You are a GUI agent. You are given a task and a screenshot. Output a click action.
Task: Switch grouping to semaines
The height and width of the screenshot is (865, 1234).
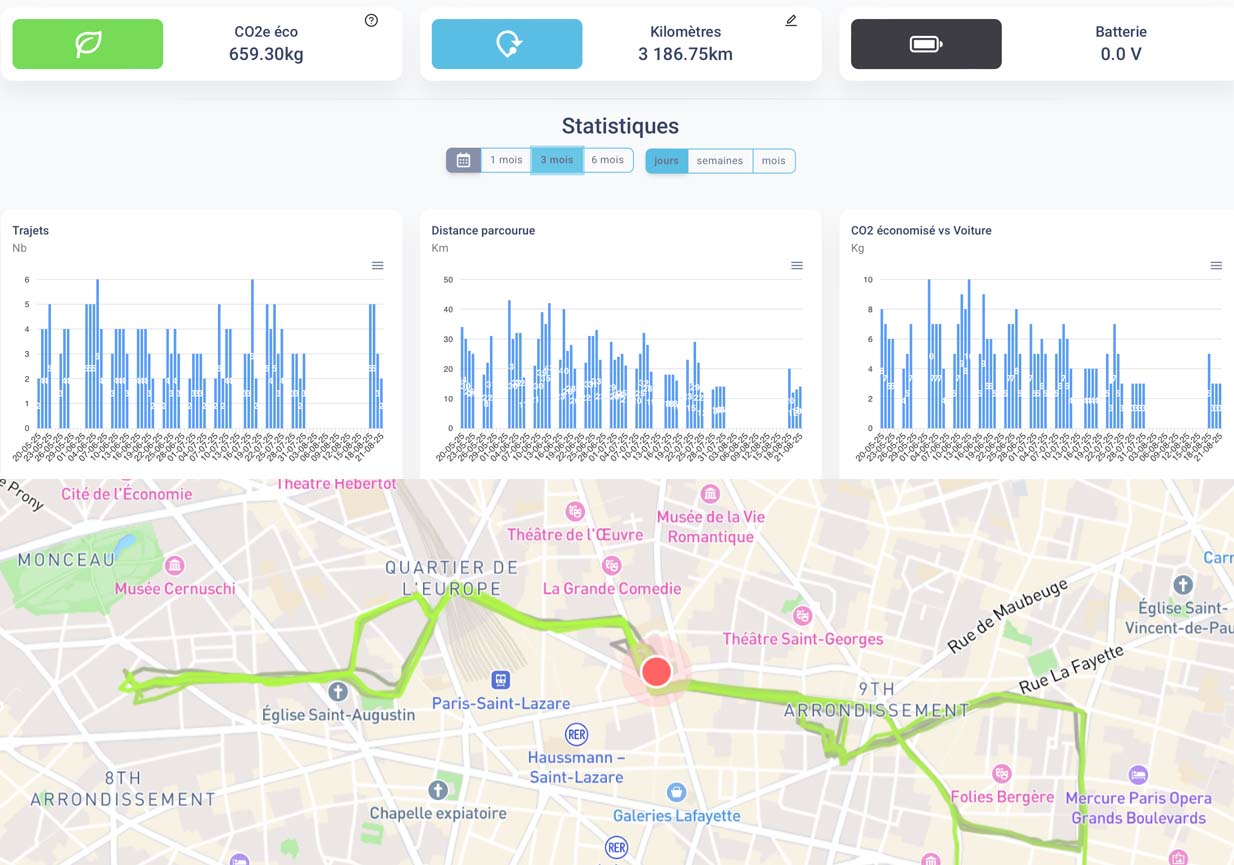720,161
